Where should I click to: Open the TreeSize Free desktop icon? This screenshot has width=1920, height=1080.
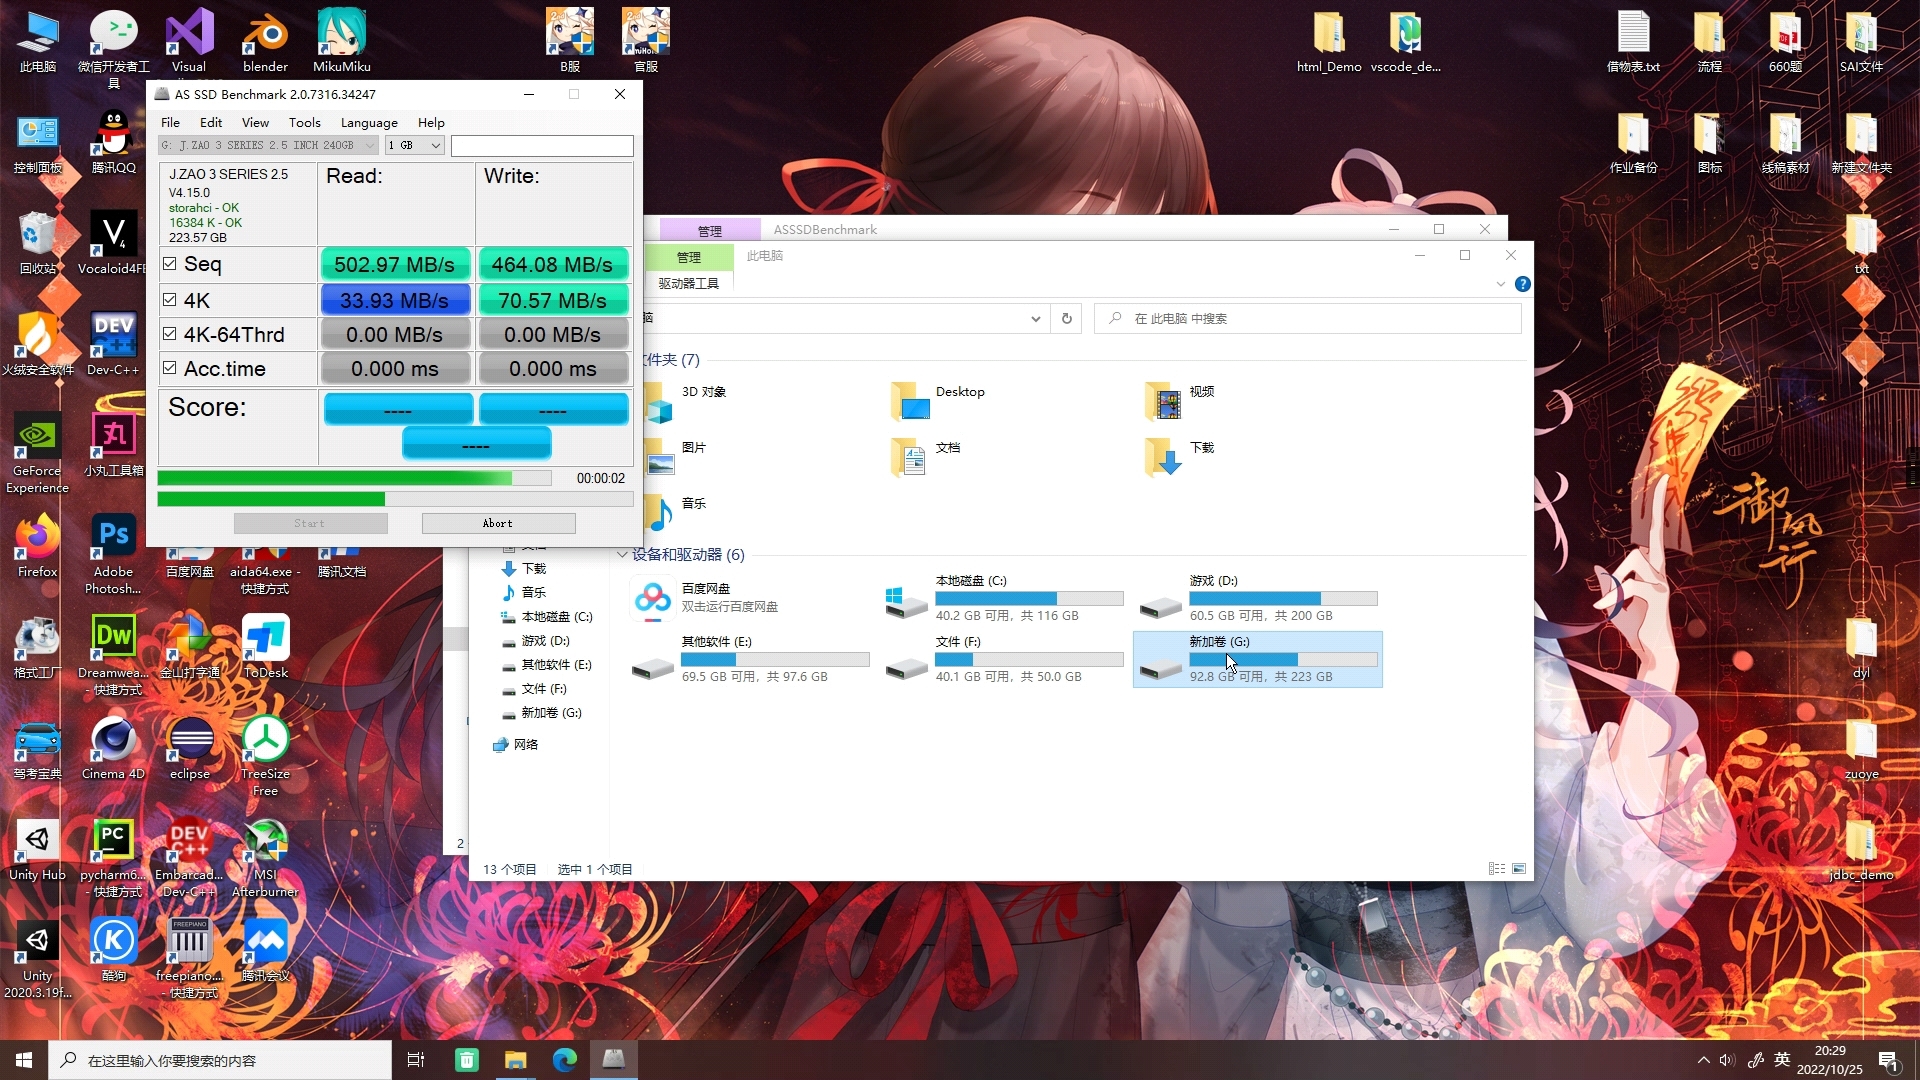click(x=265, y=756)
